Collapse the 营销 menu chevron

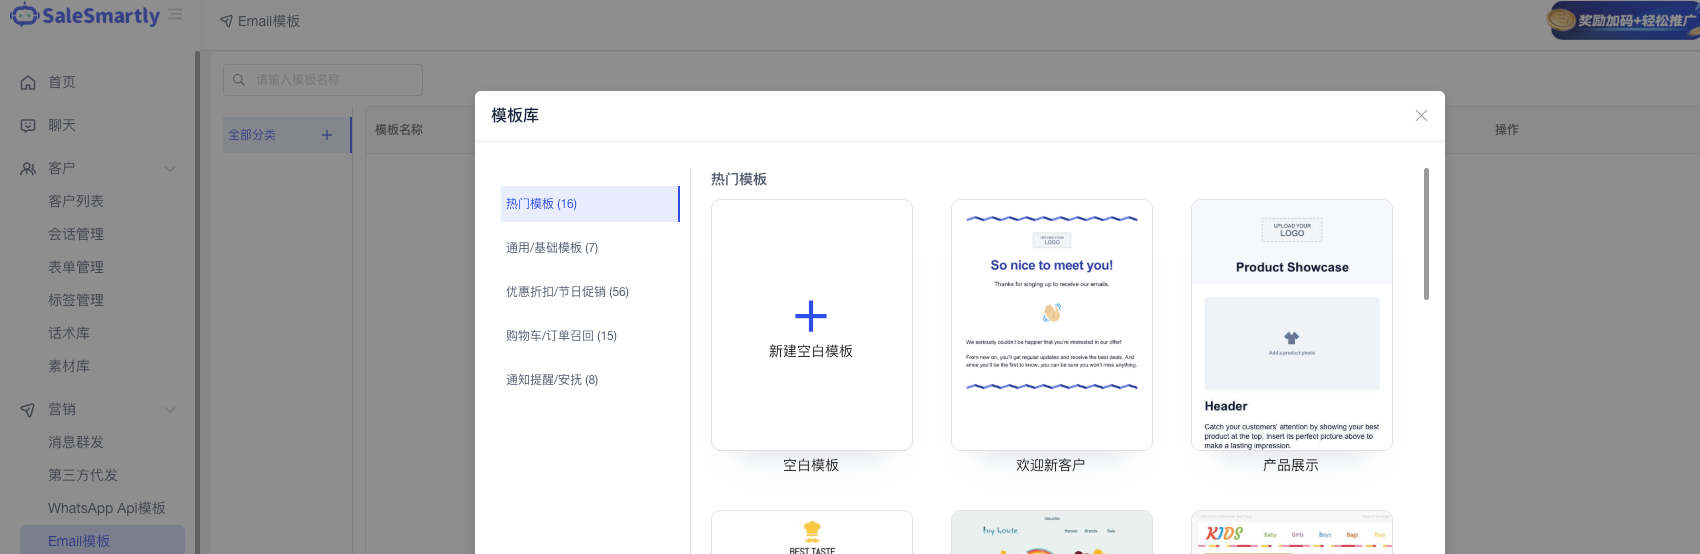click(x=170, y=410)
